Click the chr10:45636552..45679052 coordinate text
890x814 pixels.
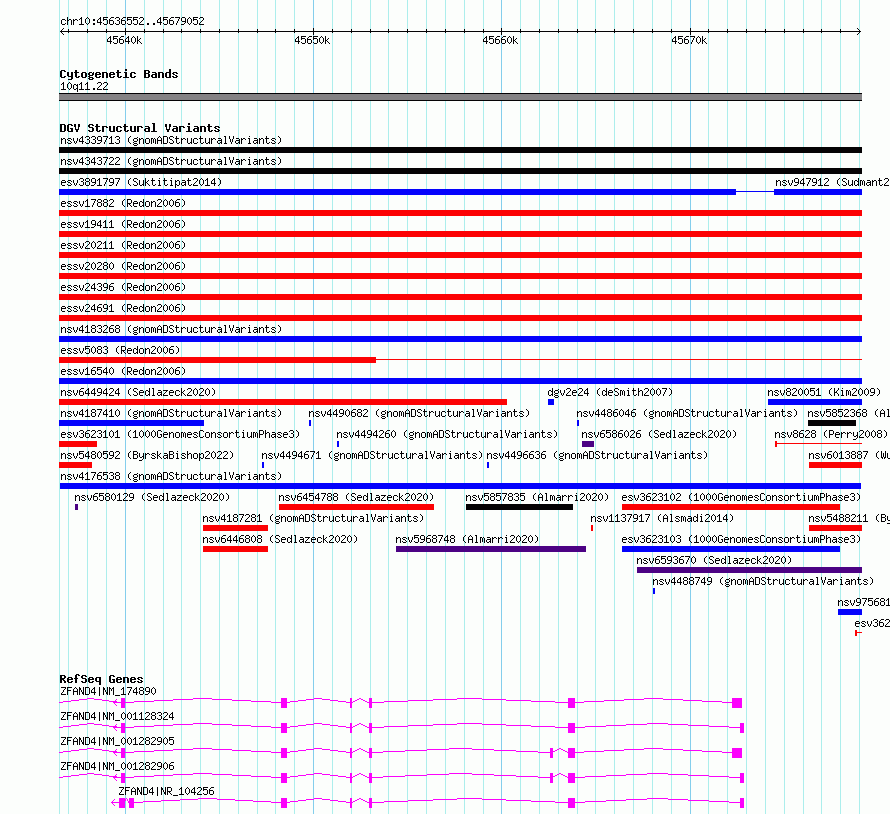pos(132,21)
